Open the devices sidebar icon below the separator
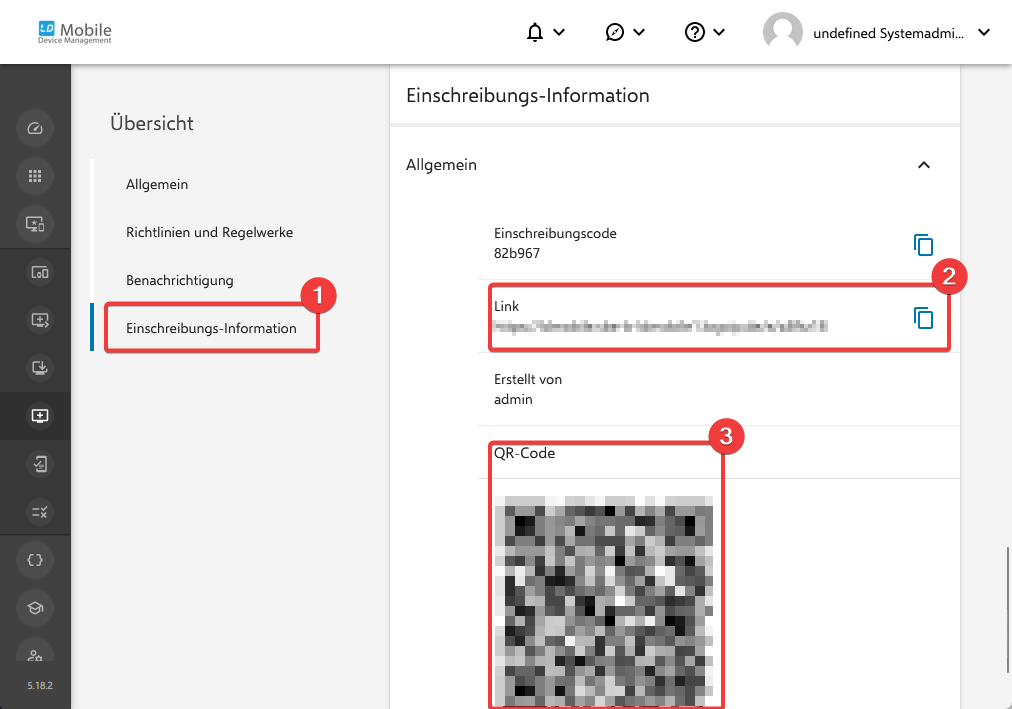The width and height of the screenshot is (1012, 709). pyautogui.click(x=39, y=272)
